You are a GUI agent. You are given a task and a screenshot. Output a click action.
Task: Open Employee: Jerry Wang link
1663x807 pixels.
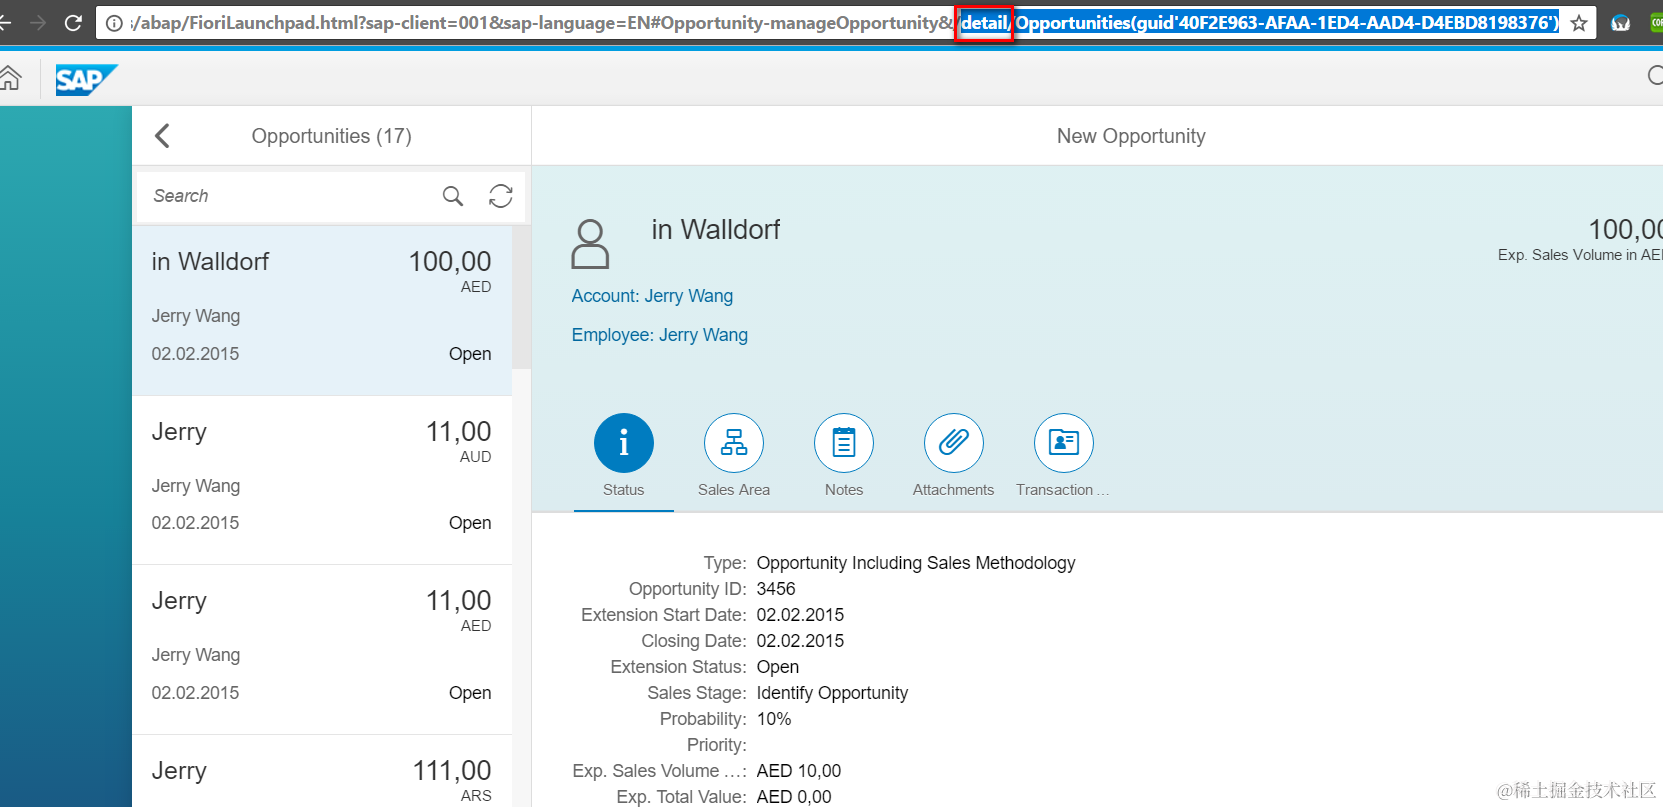tap(660, 335)
